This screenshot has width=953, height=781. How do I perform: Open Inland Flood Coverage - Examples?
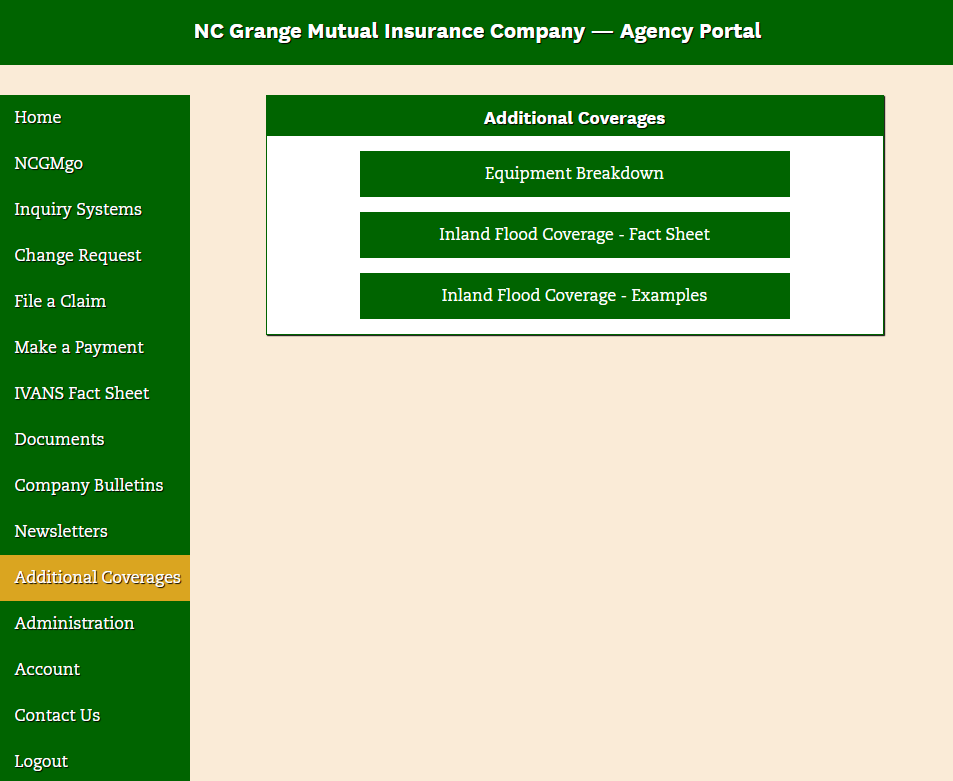574,295
